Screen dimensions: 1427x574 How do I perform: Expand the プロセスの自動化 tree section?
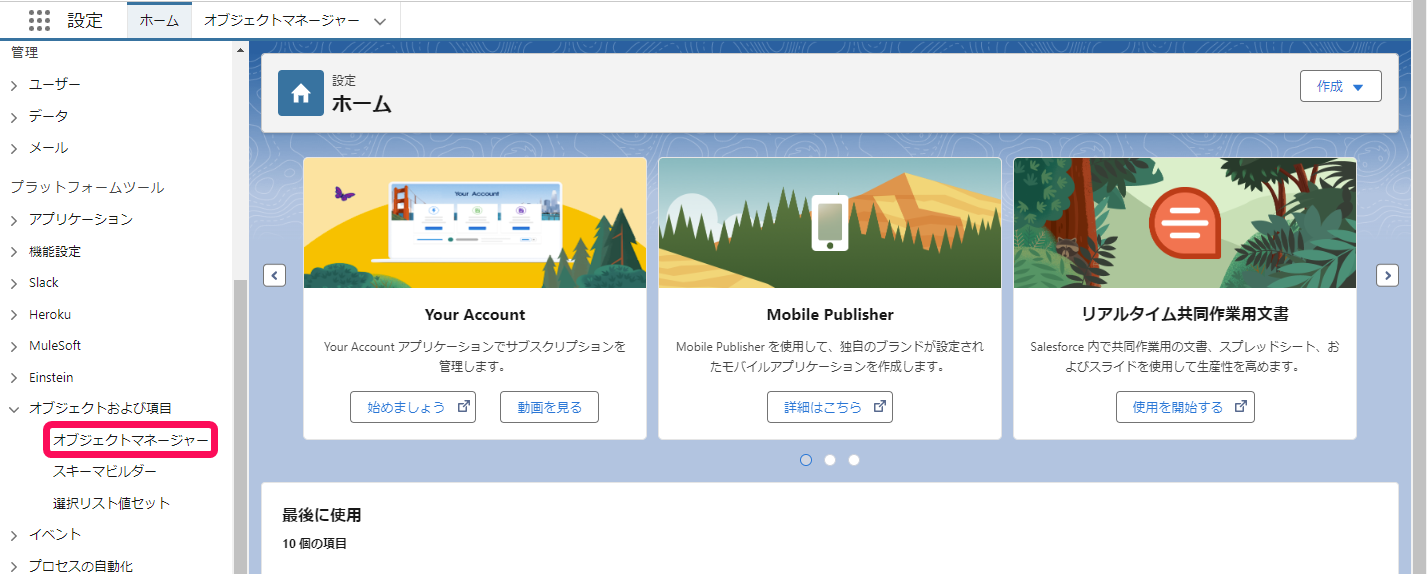[14, 567]
